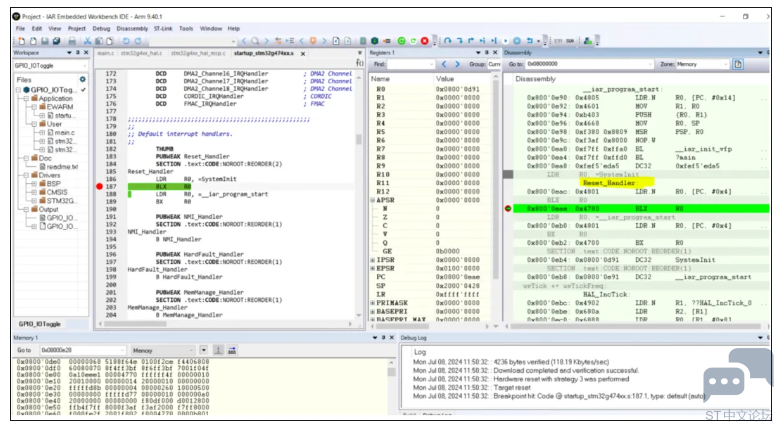
Task: Click the Step Into debug icon
Action: click(x=459, y=41)
